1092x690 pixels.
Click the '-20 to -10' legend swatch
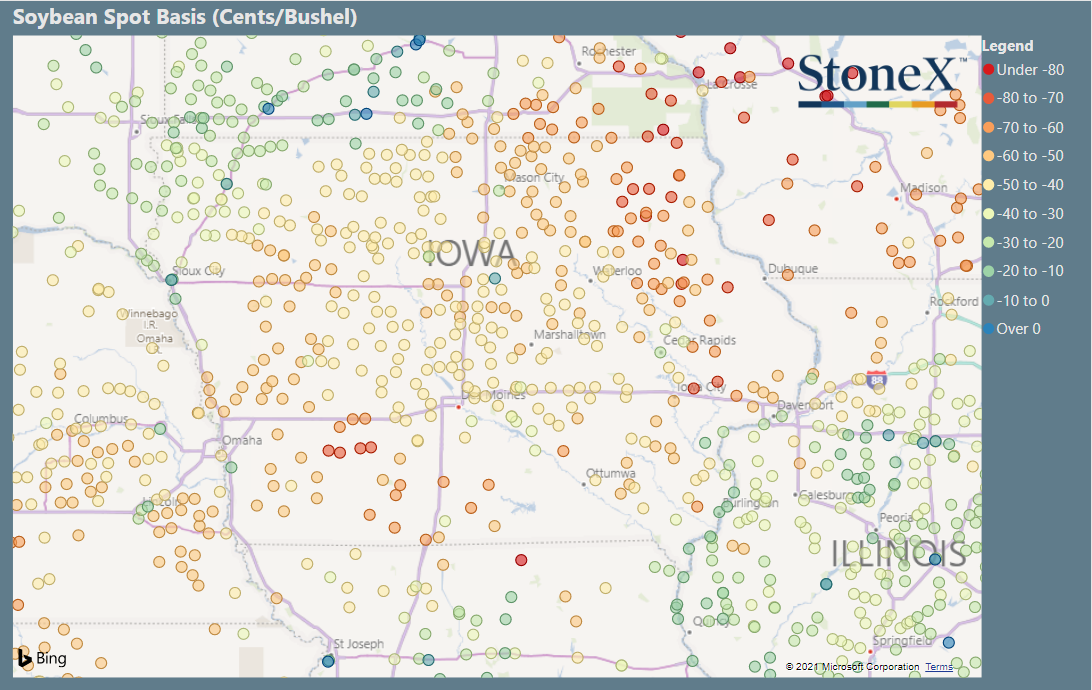tap(988, 271)
